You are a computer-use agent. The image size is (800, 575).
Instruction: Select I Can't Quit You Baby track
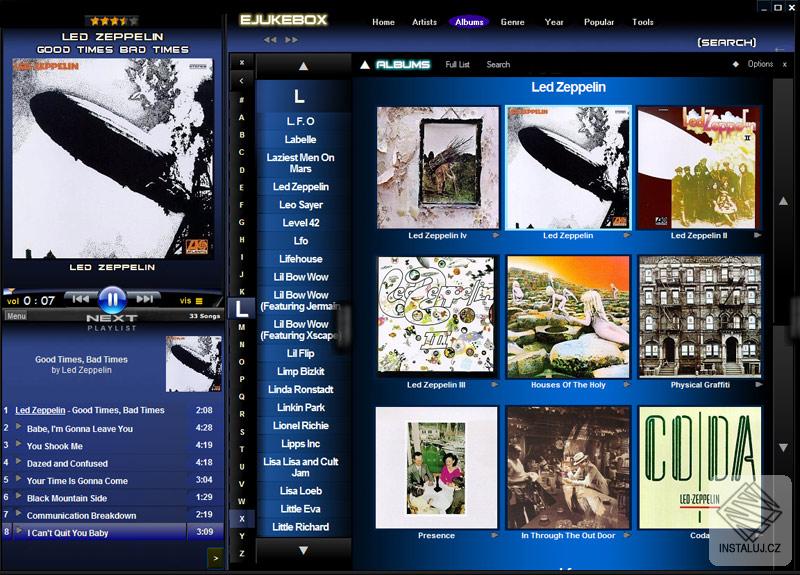pos(113,532)
